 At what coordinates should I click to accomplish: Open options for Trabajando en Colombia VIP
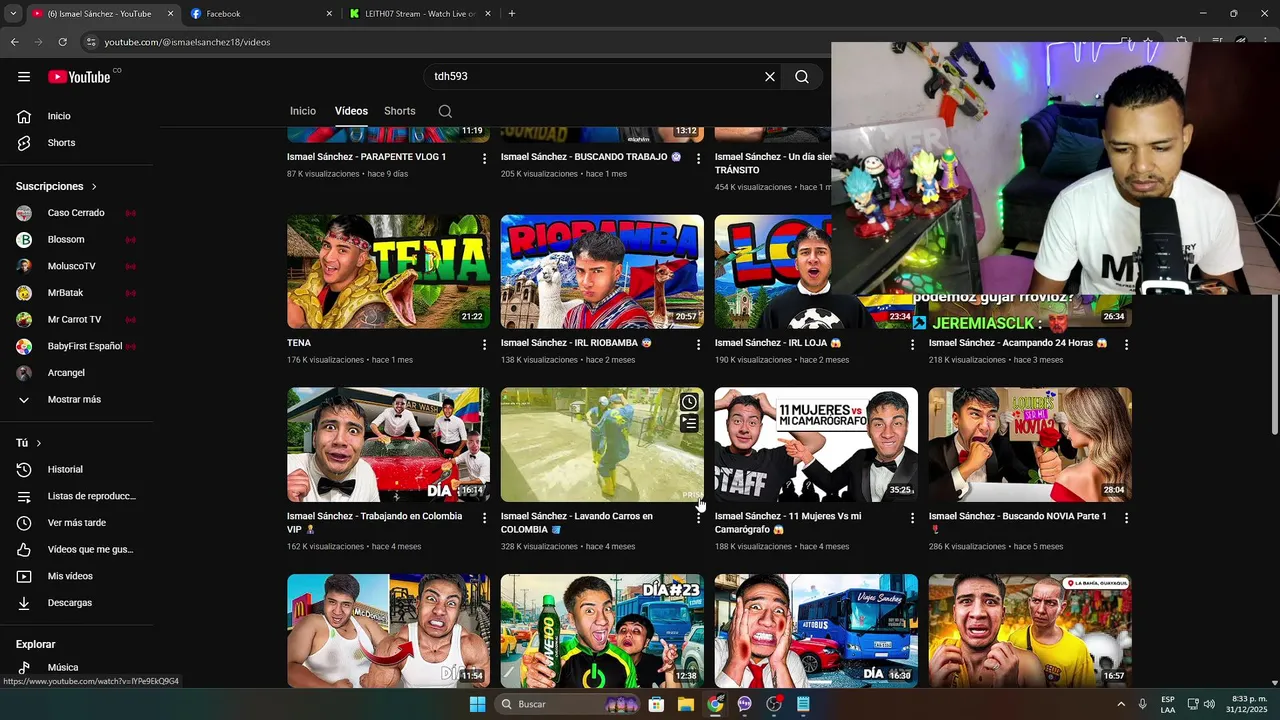pos(485,518)
